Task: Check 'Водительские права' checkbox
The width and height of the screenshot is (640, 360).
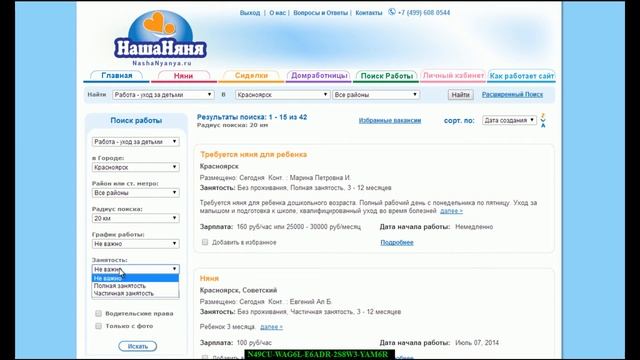Action: point(98,313)
